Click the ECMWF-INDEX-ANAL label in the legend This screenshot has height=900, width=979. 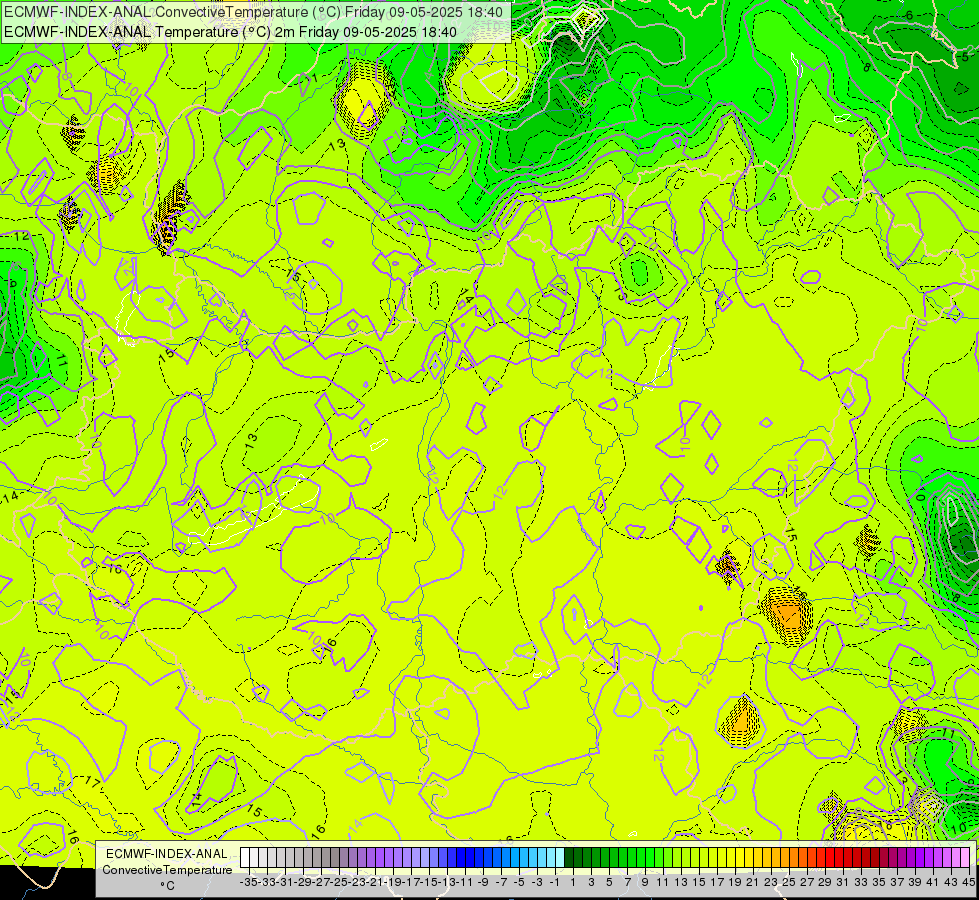[x=167, y=854]
